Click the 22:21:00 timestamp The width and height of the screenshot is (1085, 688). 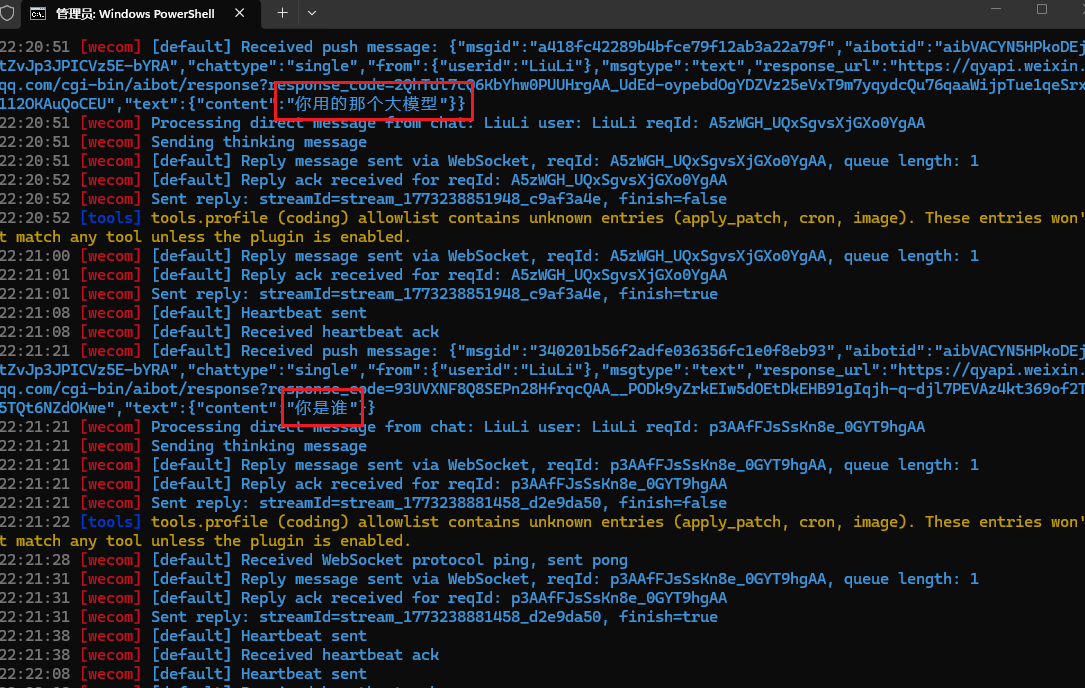pos(35,256)
